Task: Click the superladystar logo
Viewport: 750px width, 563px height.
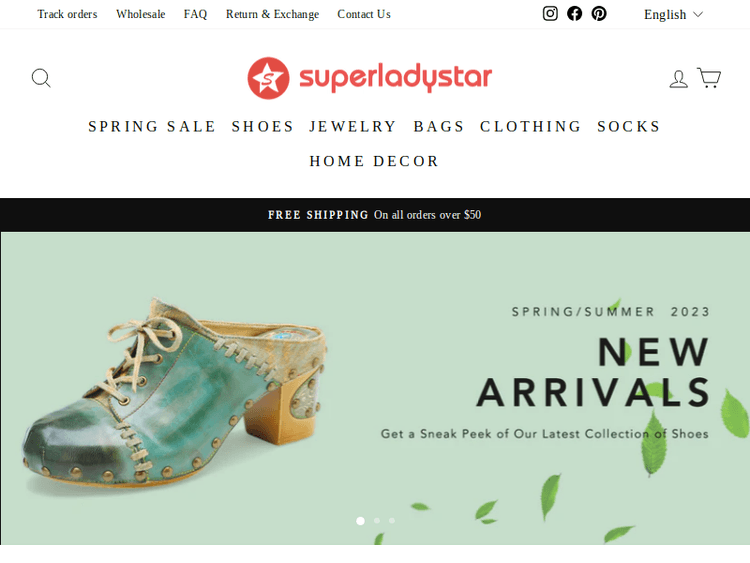Action: (x=370, y=78)
